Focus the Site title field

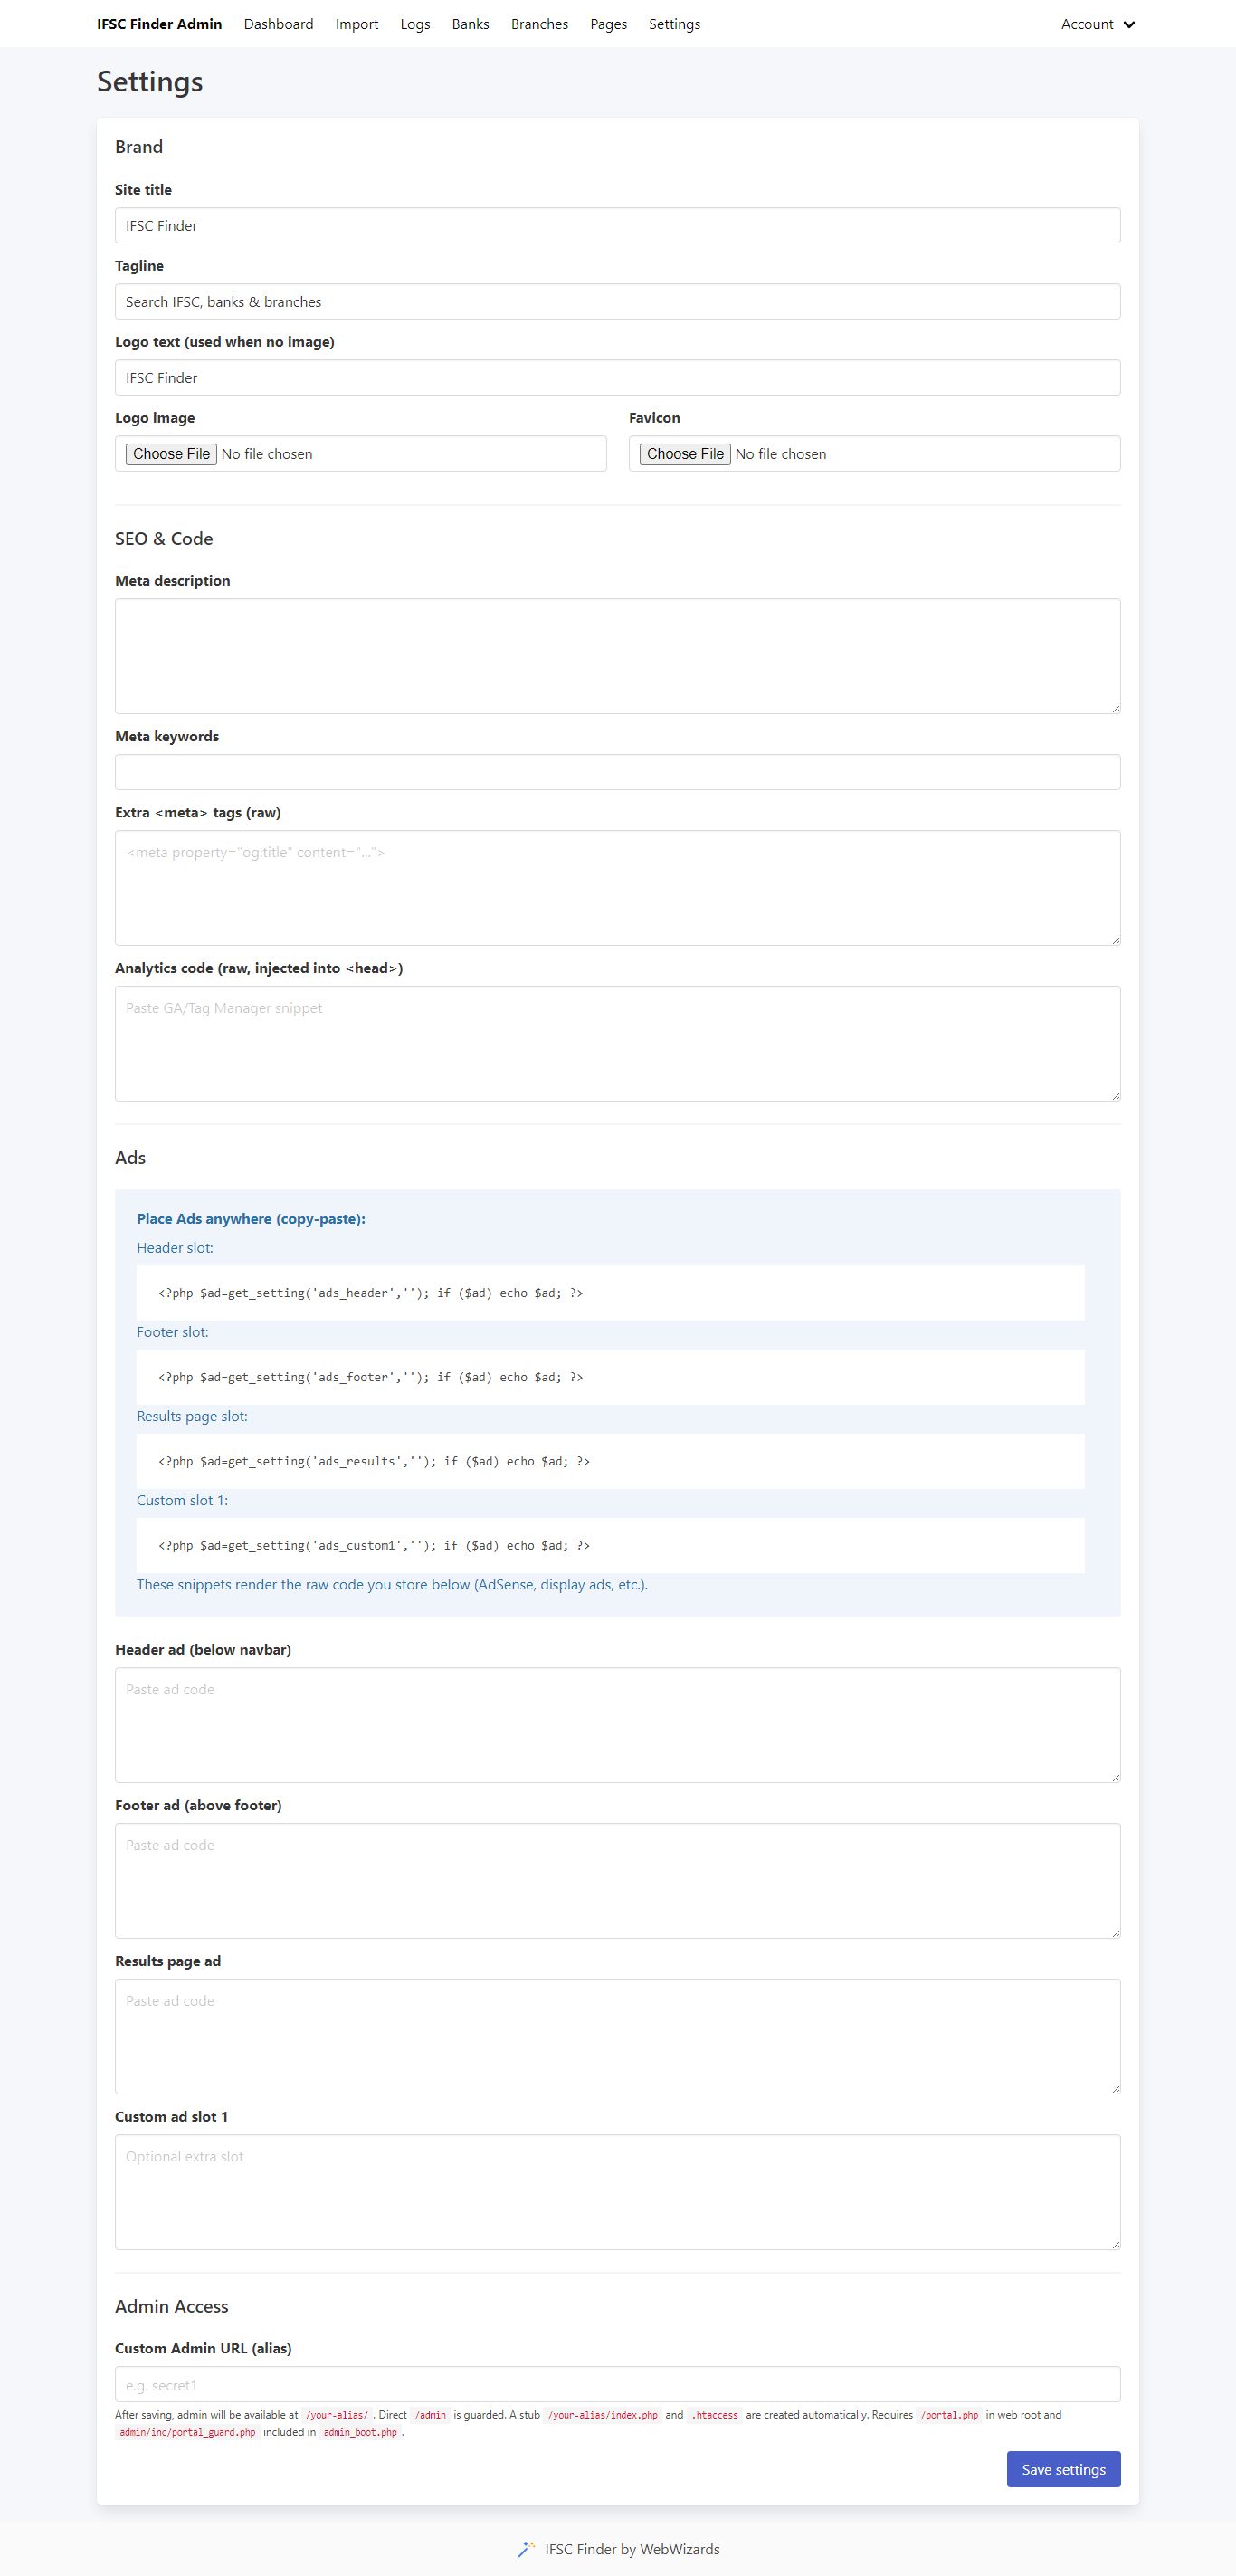[617, 226]
